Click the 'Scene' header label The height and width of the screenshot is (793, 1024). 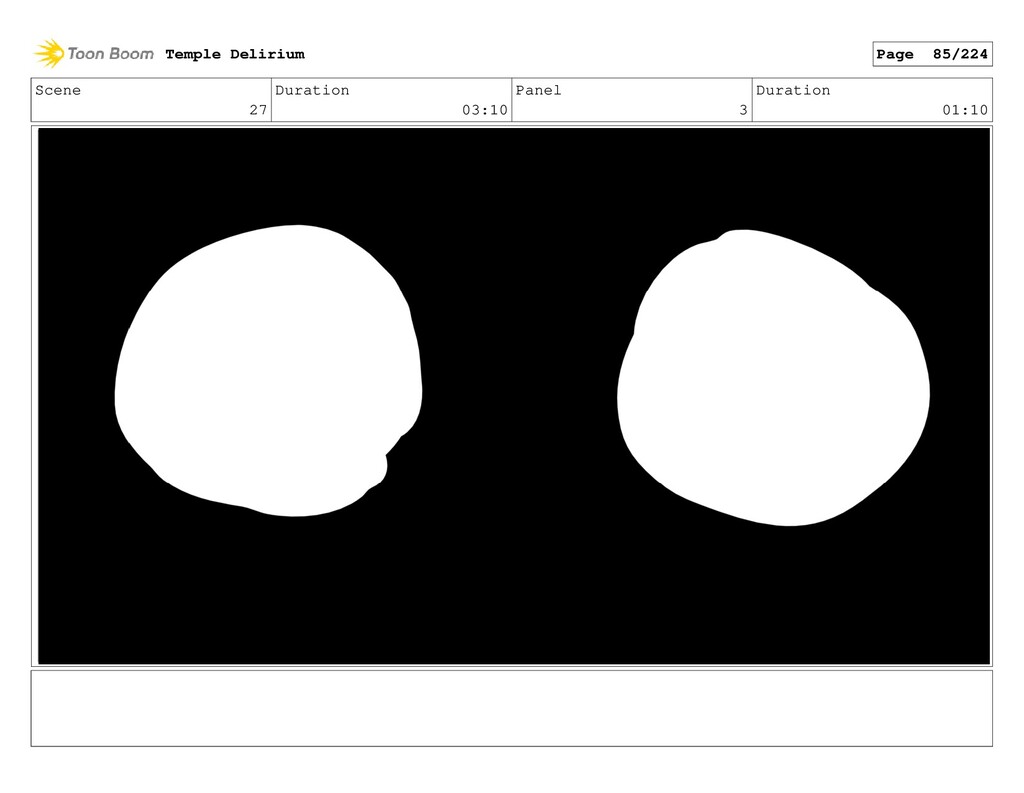tap(58, 90)
